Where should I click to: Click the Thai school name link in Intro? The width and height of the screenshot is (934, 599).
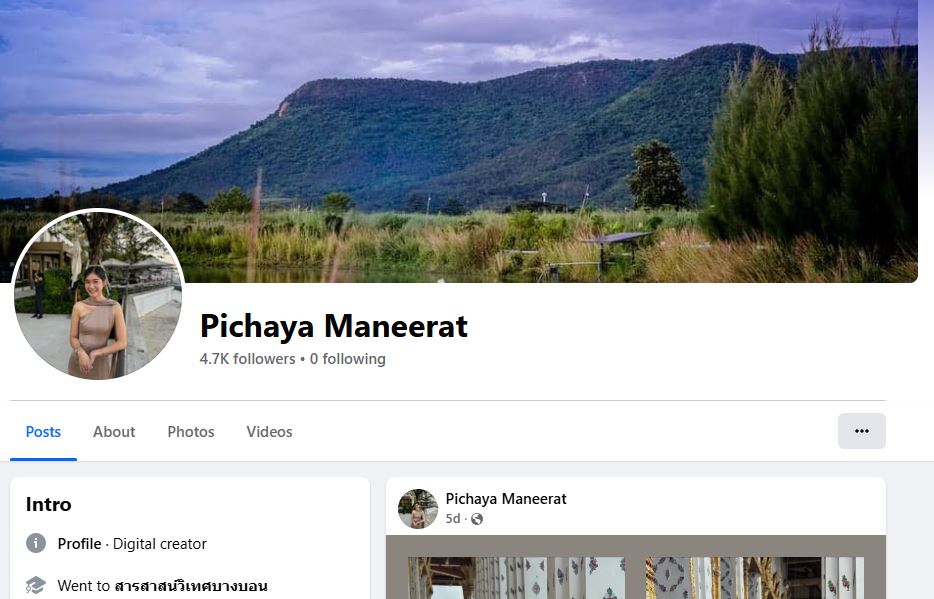(x=191, y=586)
